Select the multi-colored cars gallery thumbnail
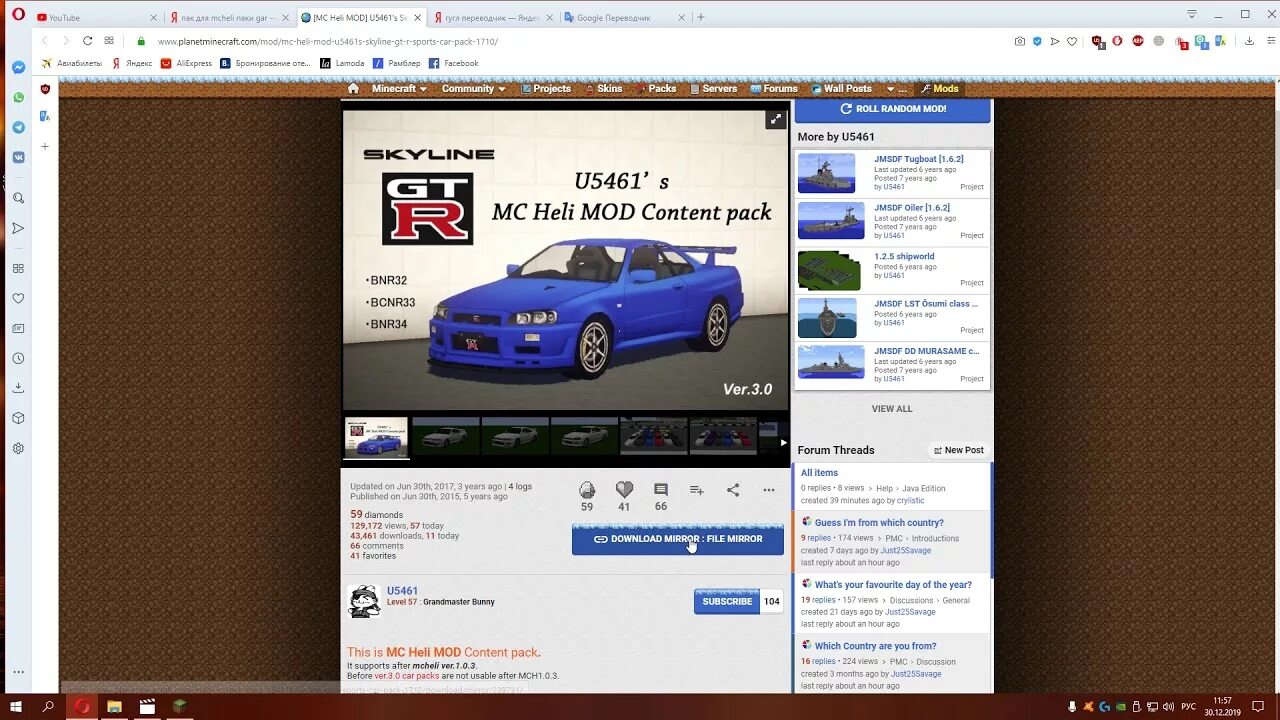 coord(654,437)
